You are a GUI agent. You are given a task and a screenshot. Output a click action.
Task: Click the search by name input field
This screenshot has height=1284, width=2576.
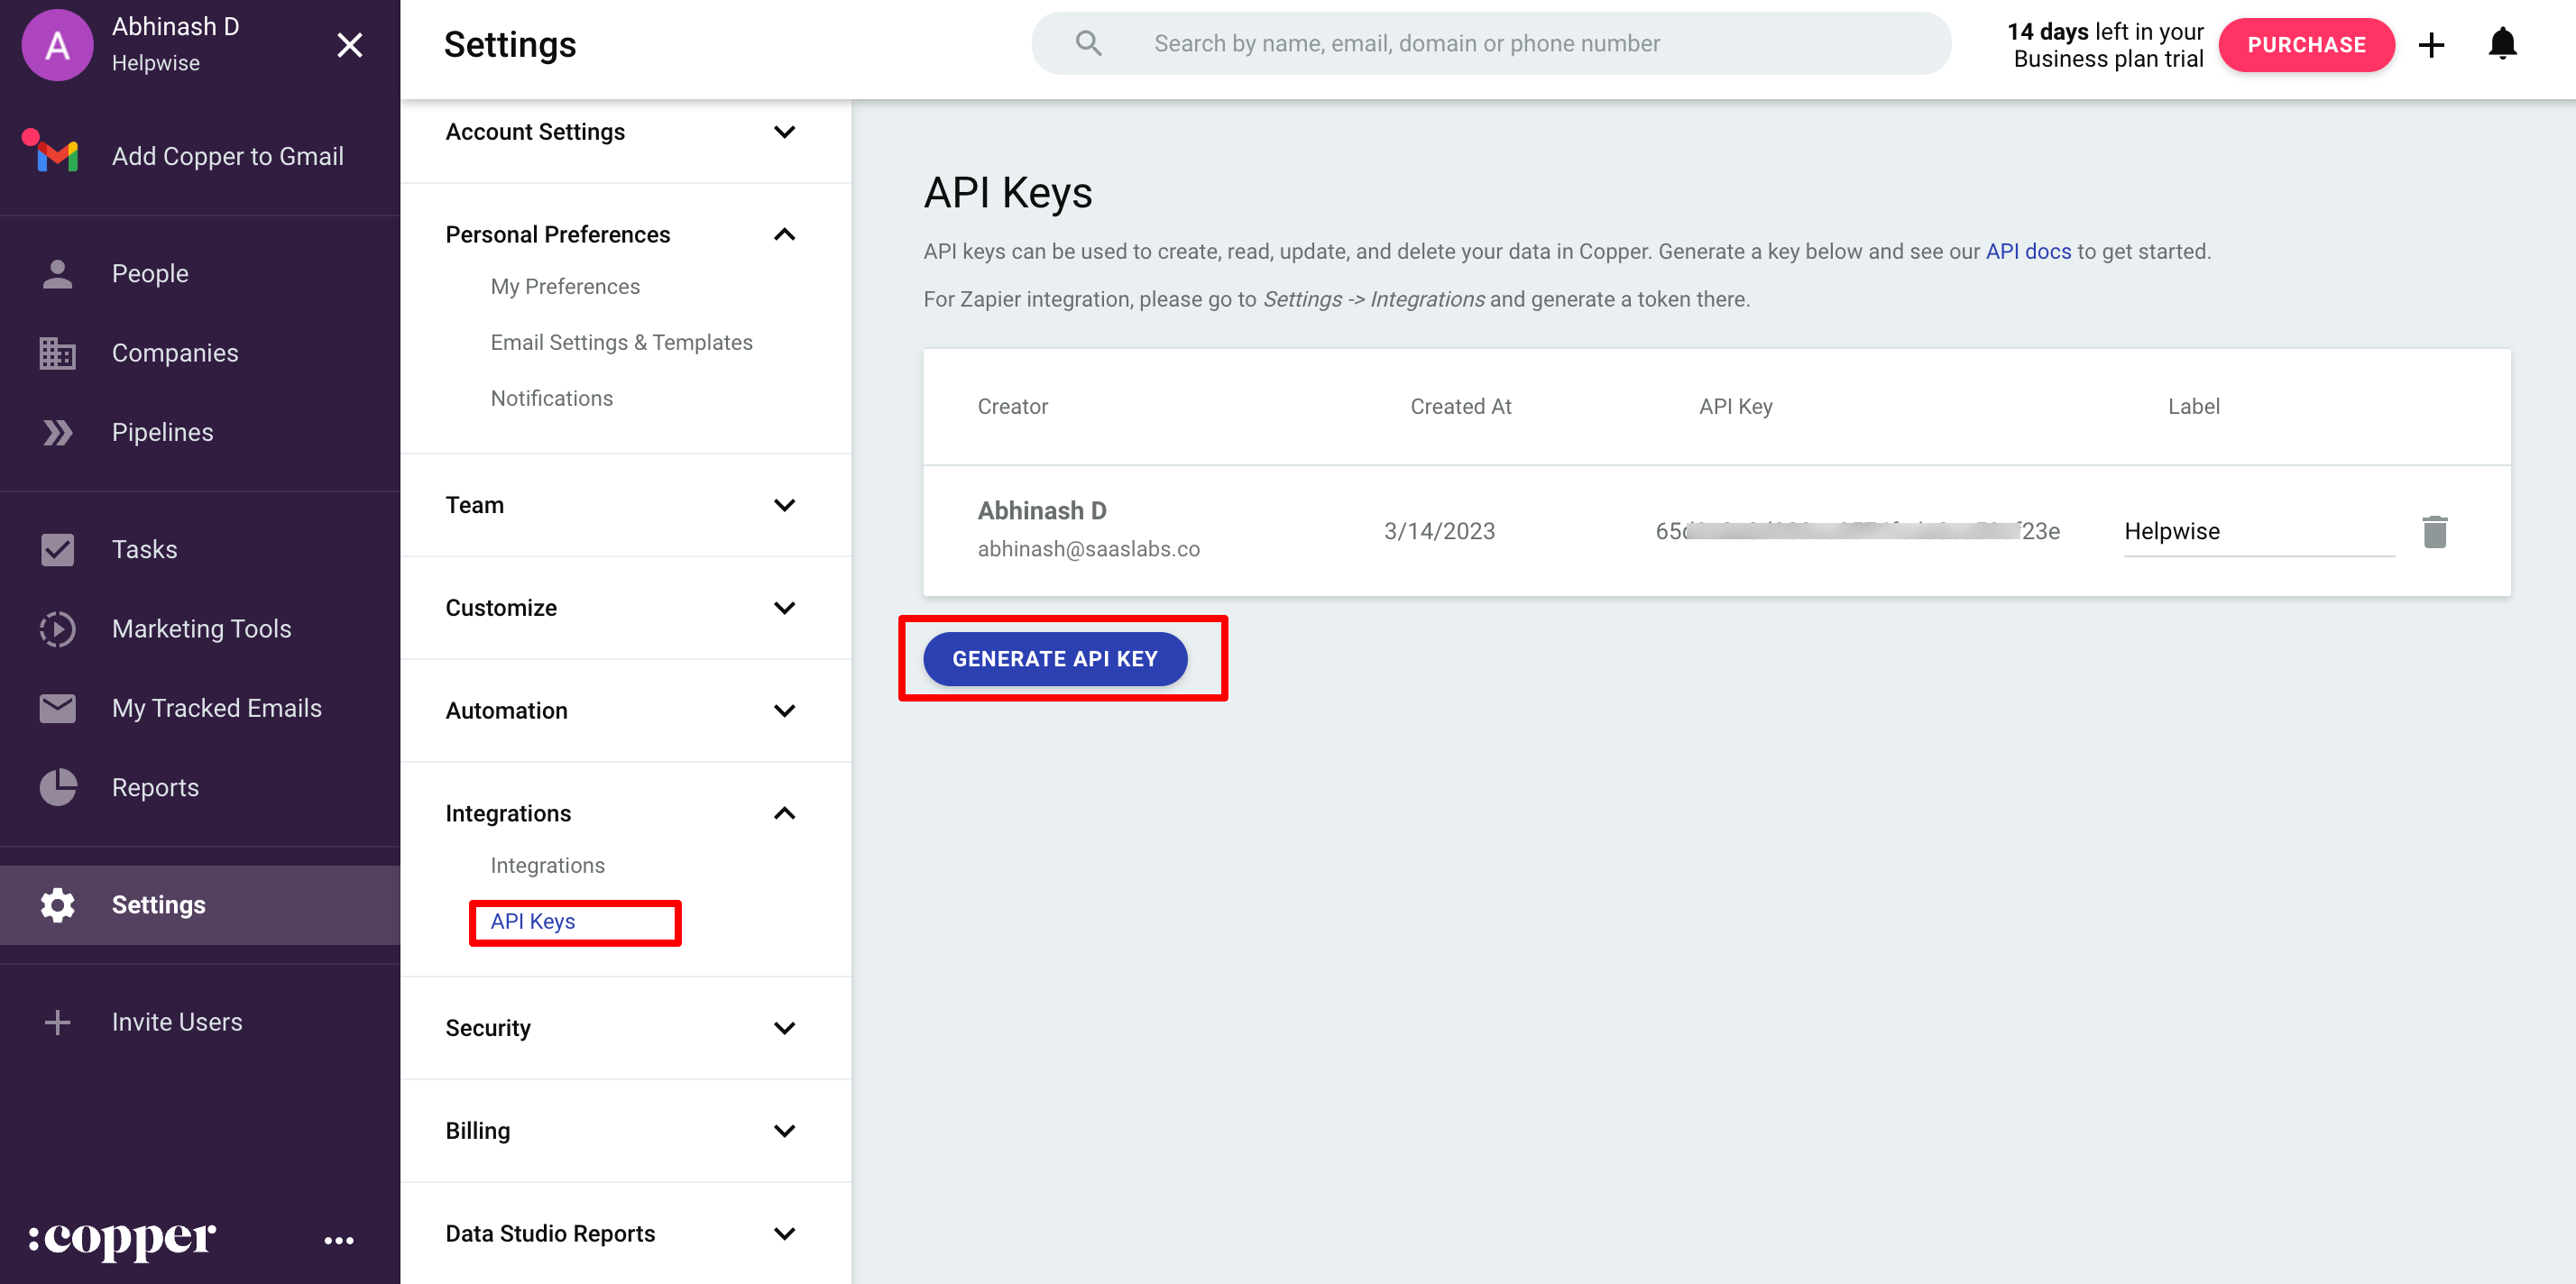1490,43
